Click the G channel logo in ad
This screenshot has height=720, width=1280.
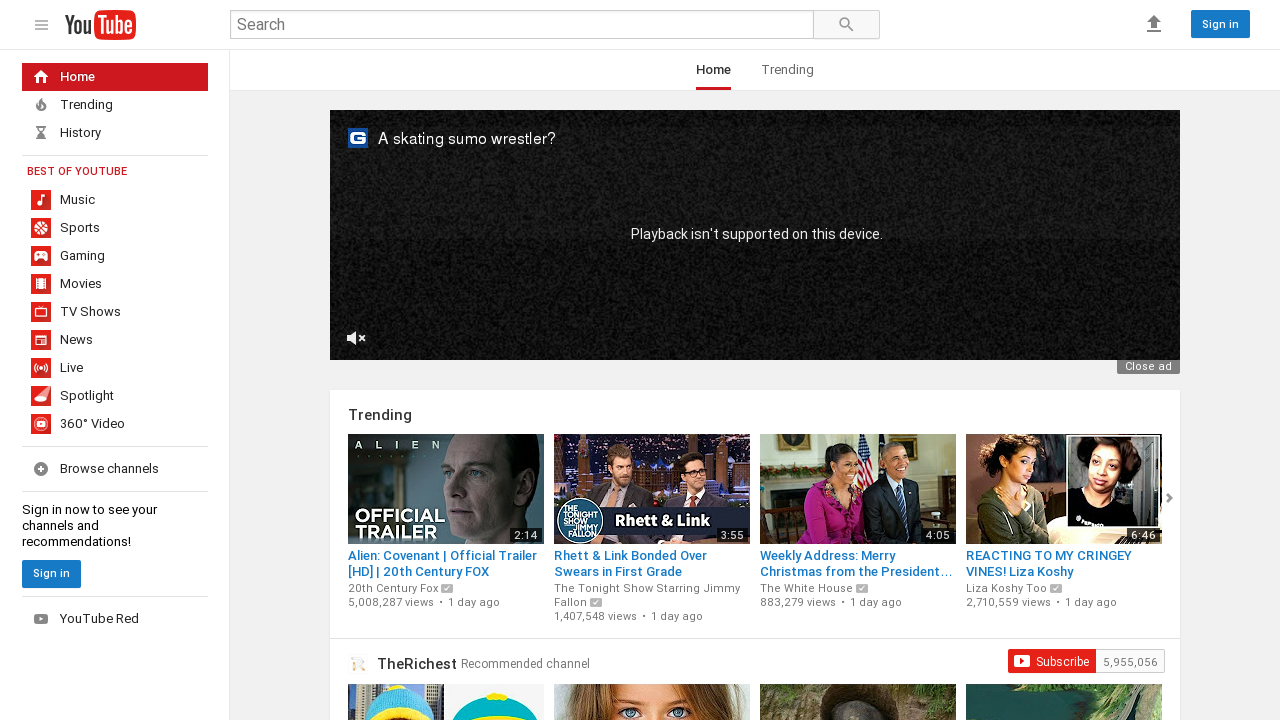coord(358,138)
